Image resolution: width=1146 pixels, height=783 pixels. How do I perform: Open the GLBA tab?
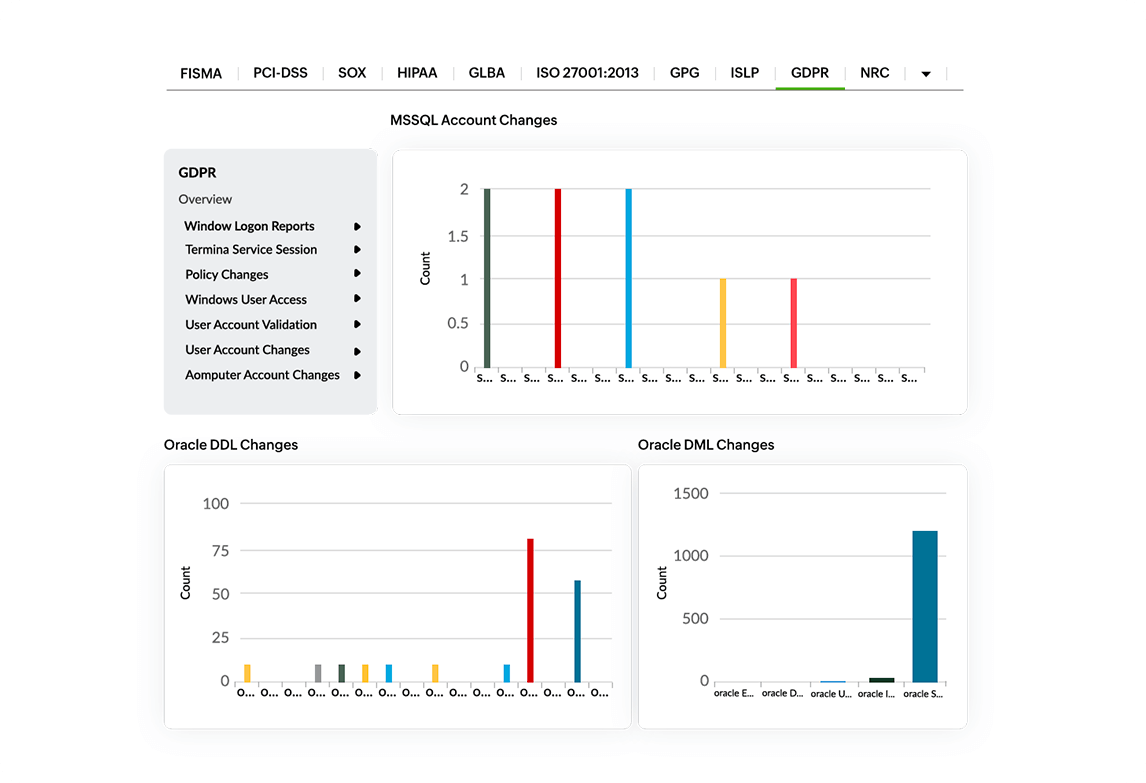pos(487,73)
